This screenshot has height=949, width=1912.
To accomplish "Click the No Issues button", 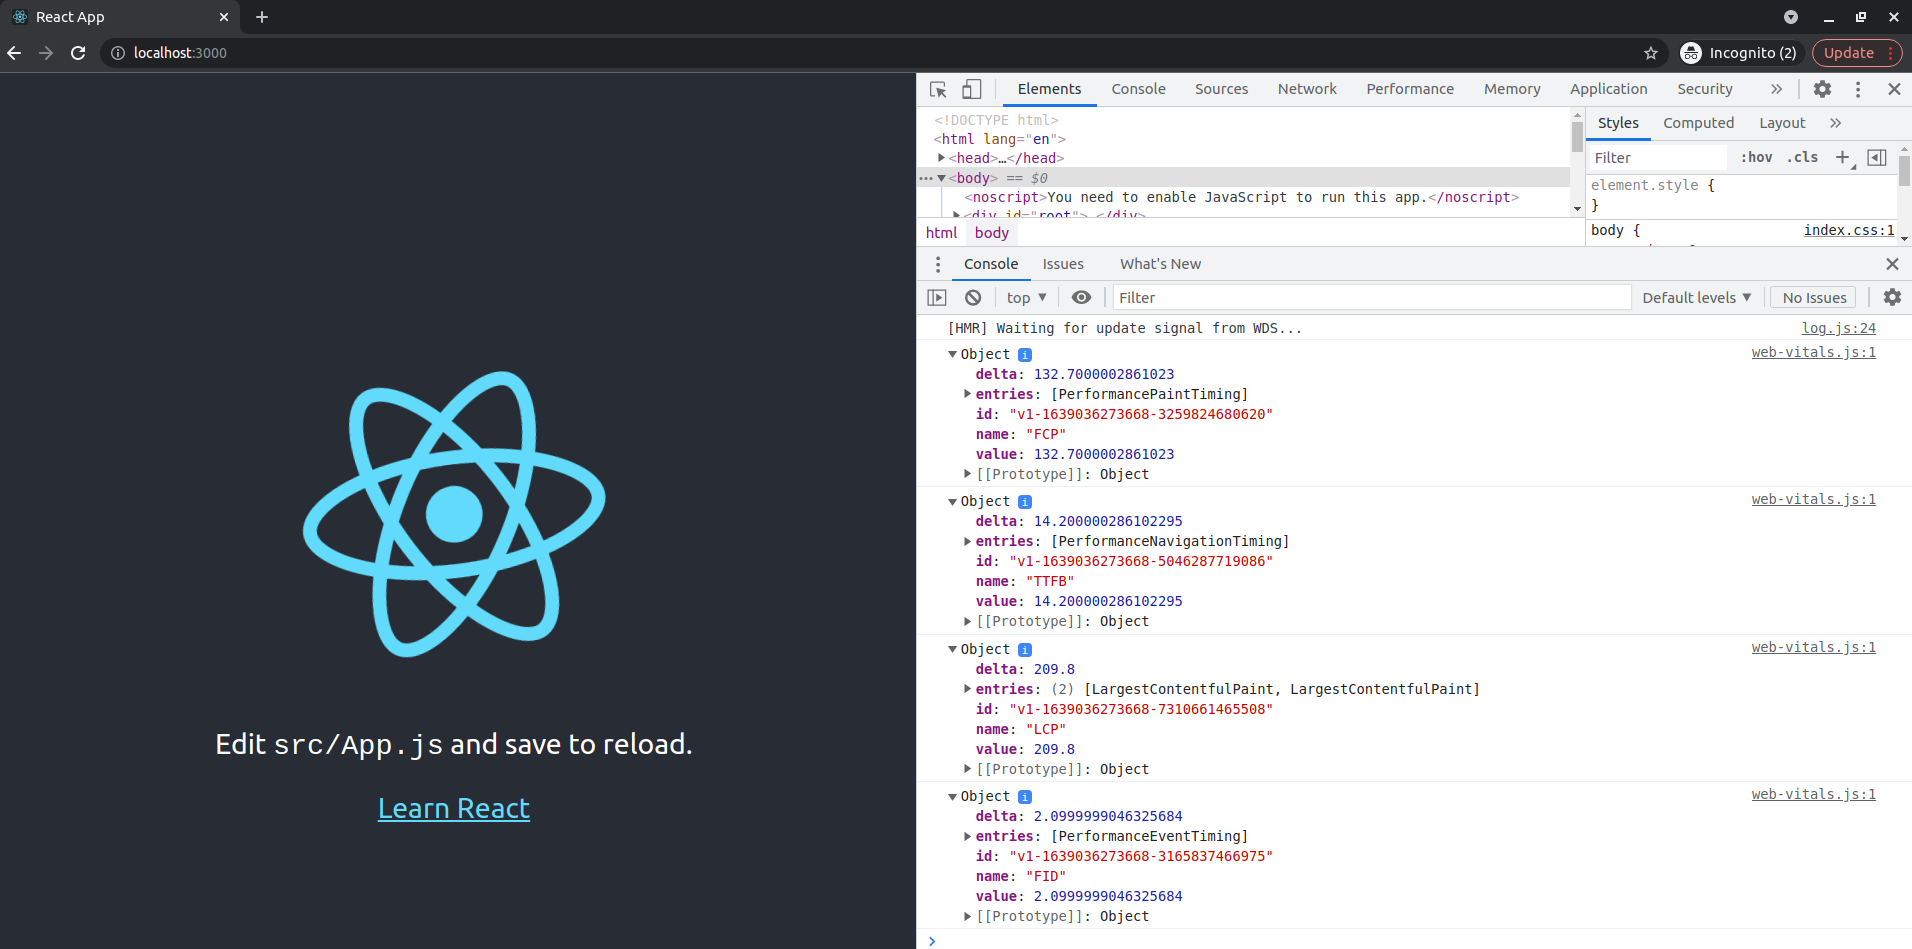I will (x=1814, y=297).
